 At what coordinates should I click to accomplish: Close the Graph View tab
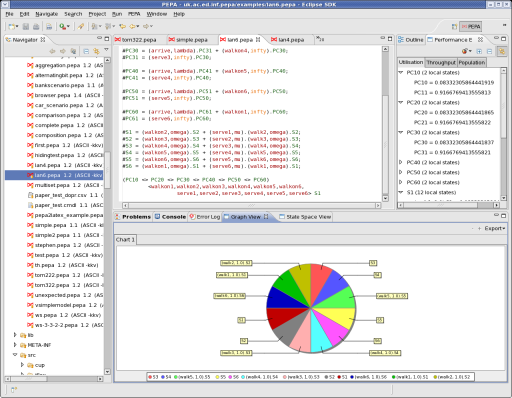266,217
